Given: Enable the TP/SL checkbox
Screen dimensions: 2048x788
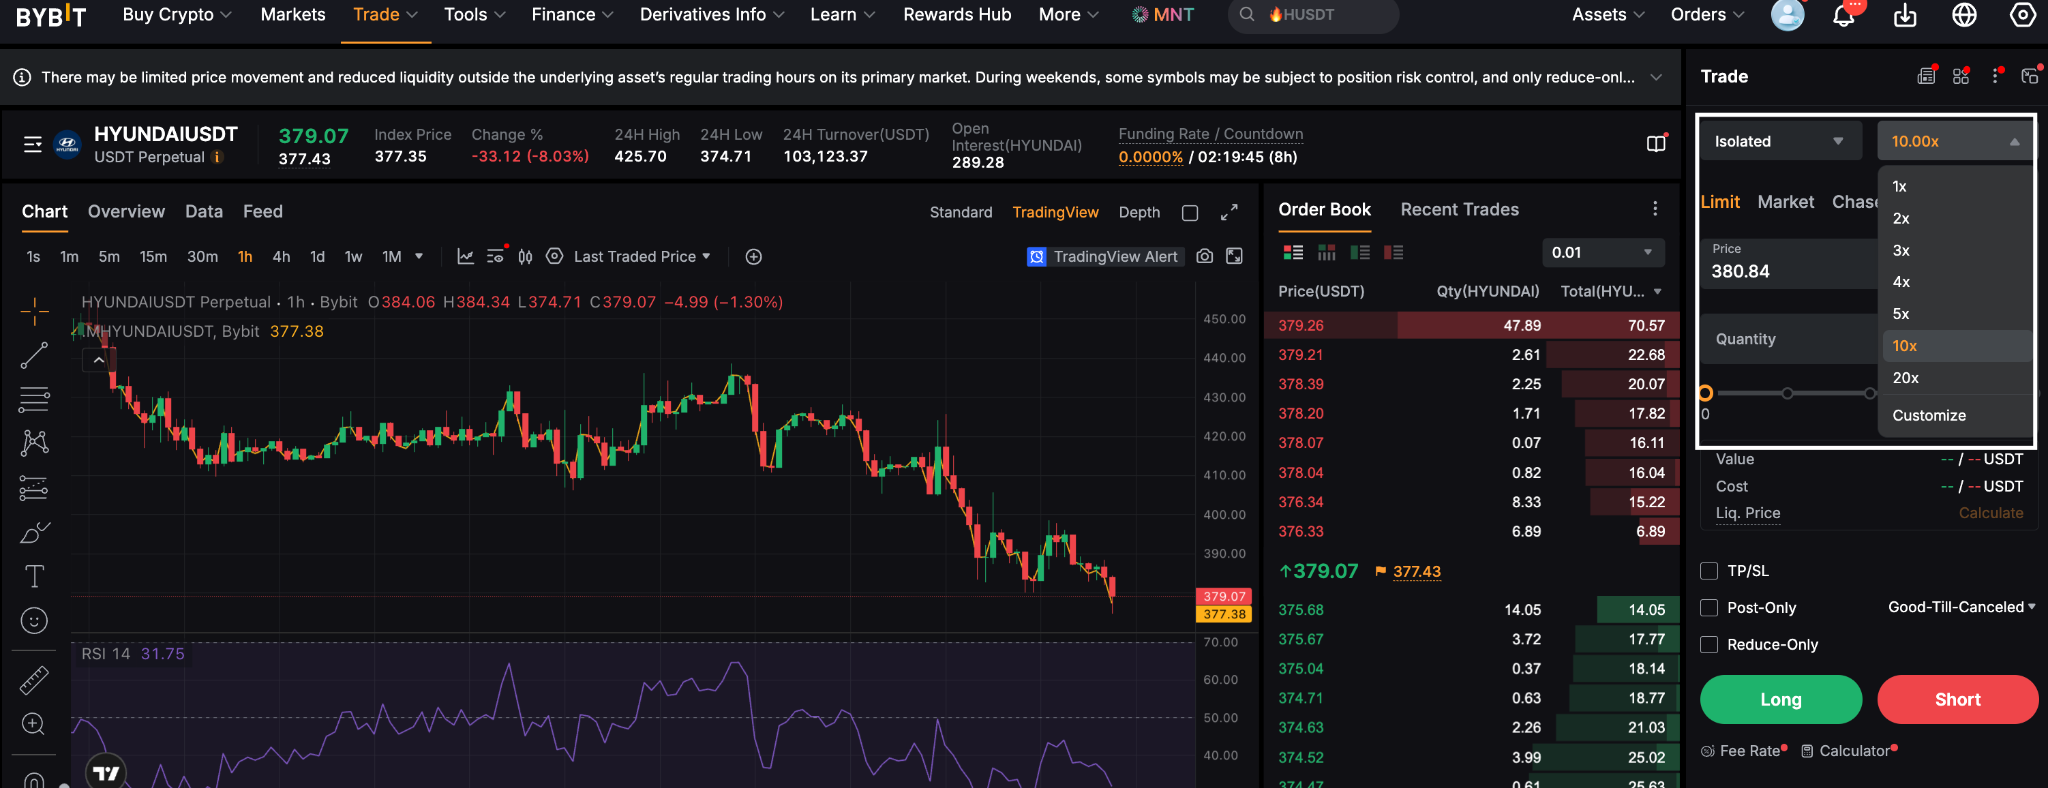Looking at the screenshot, I should [x=1709, y=571].
